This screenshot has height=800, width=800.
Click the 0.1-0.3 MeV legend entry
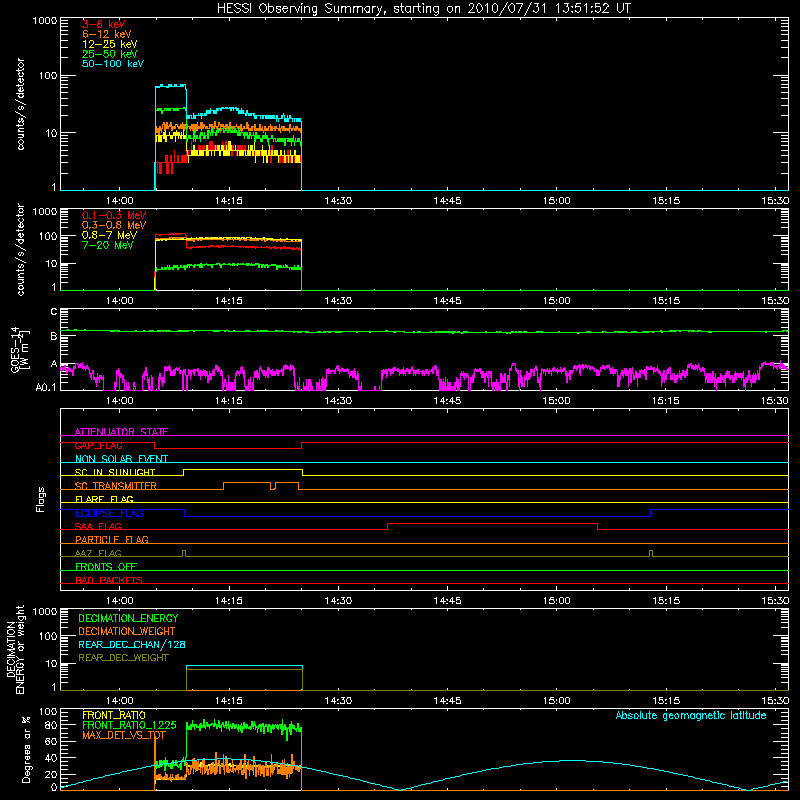point(114,215)
